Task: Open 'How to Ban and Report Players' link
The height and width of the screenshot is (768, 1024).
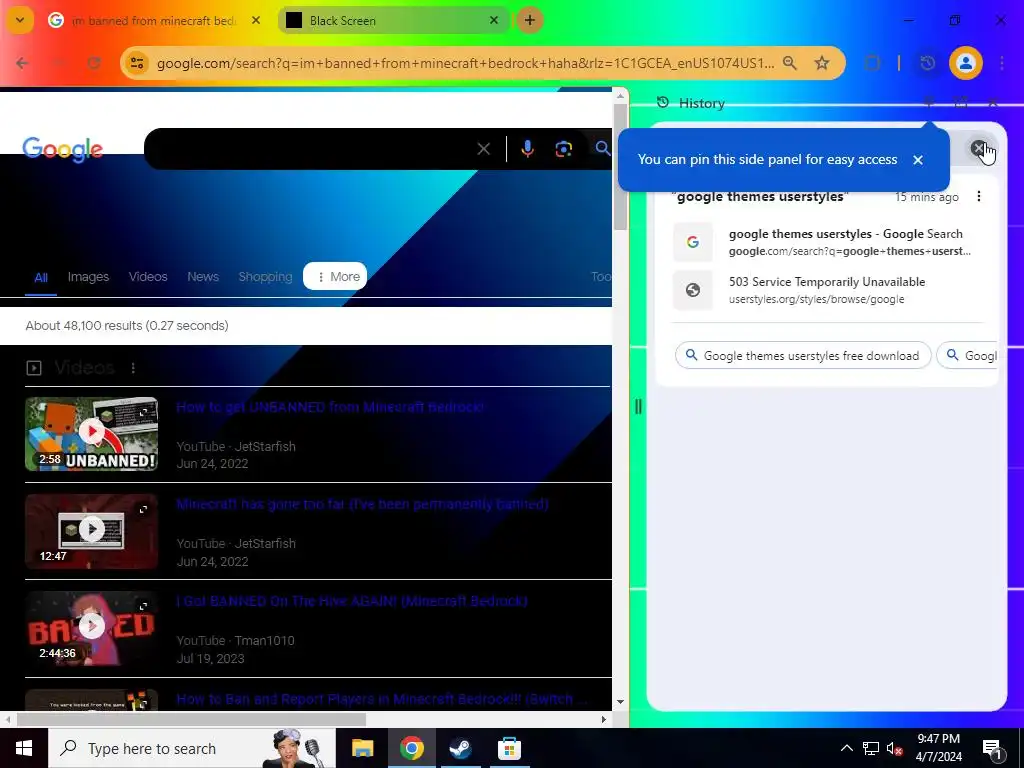Action: [381, 699]
